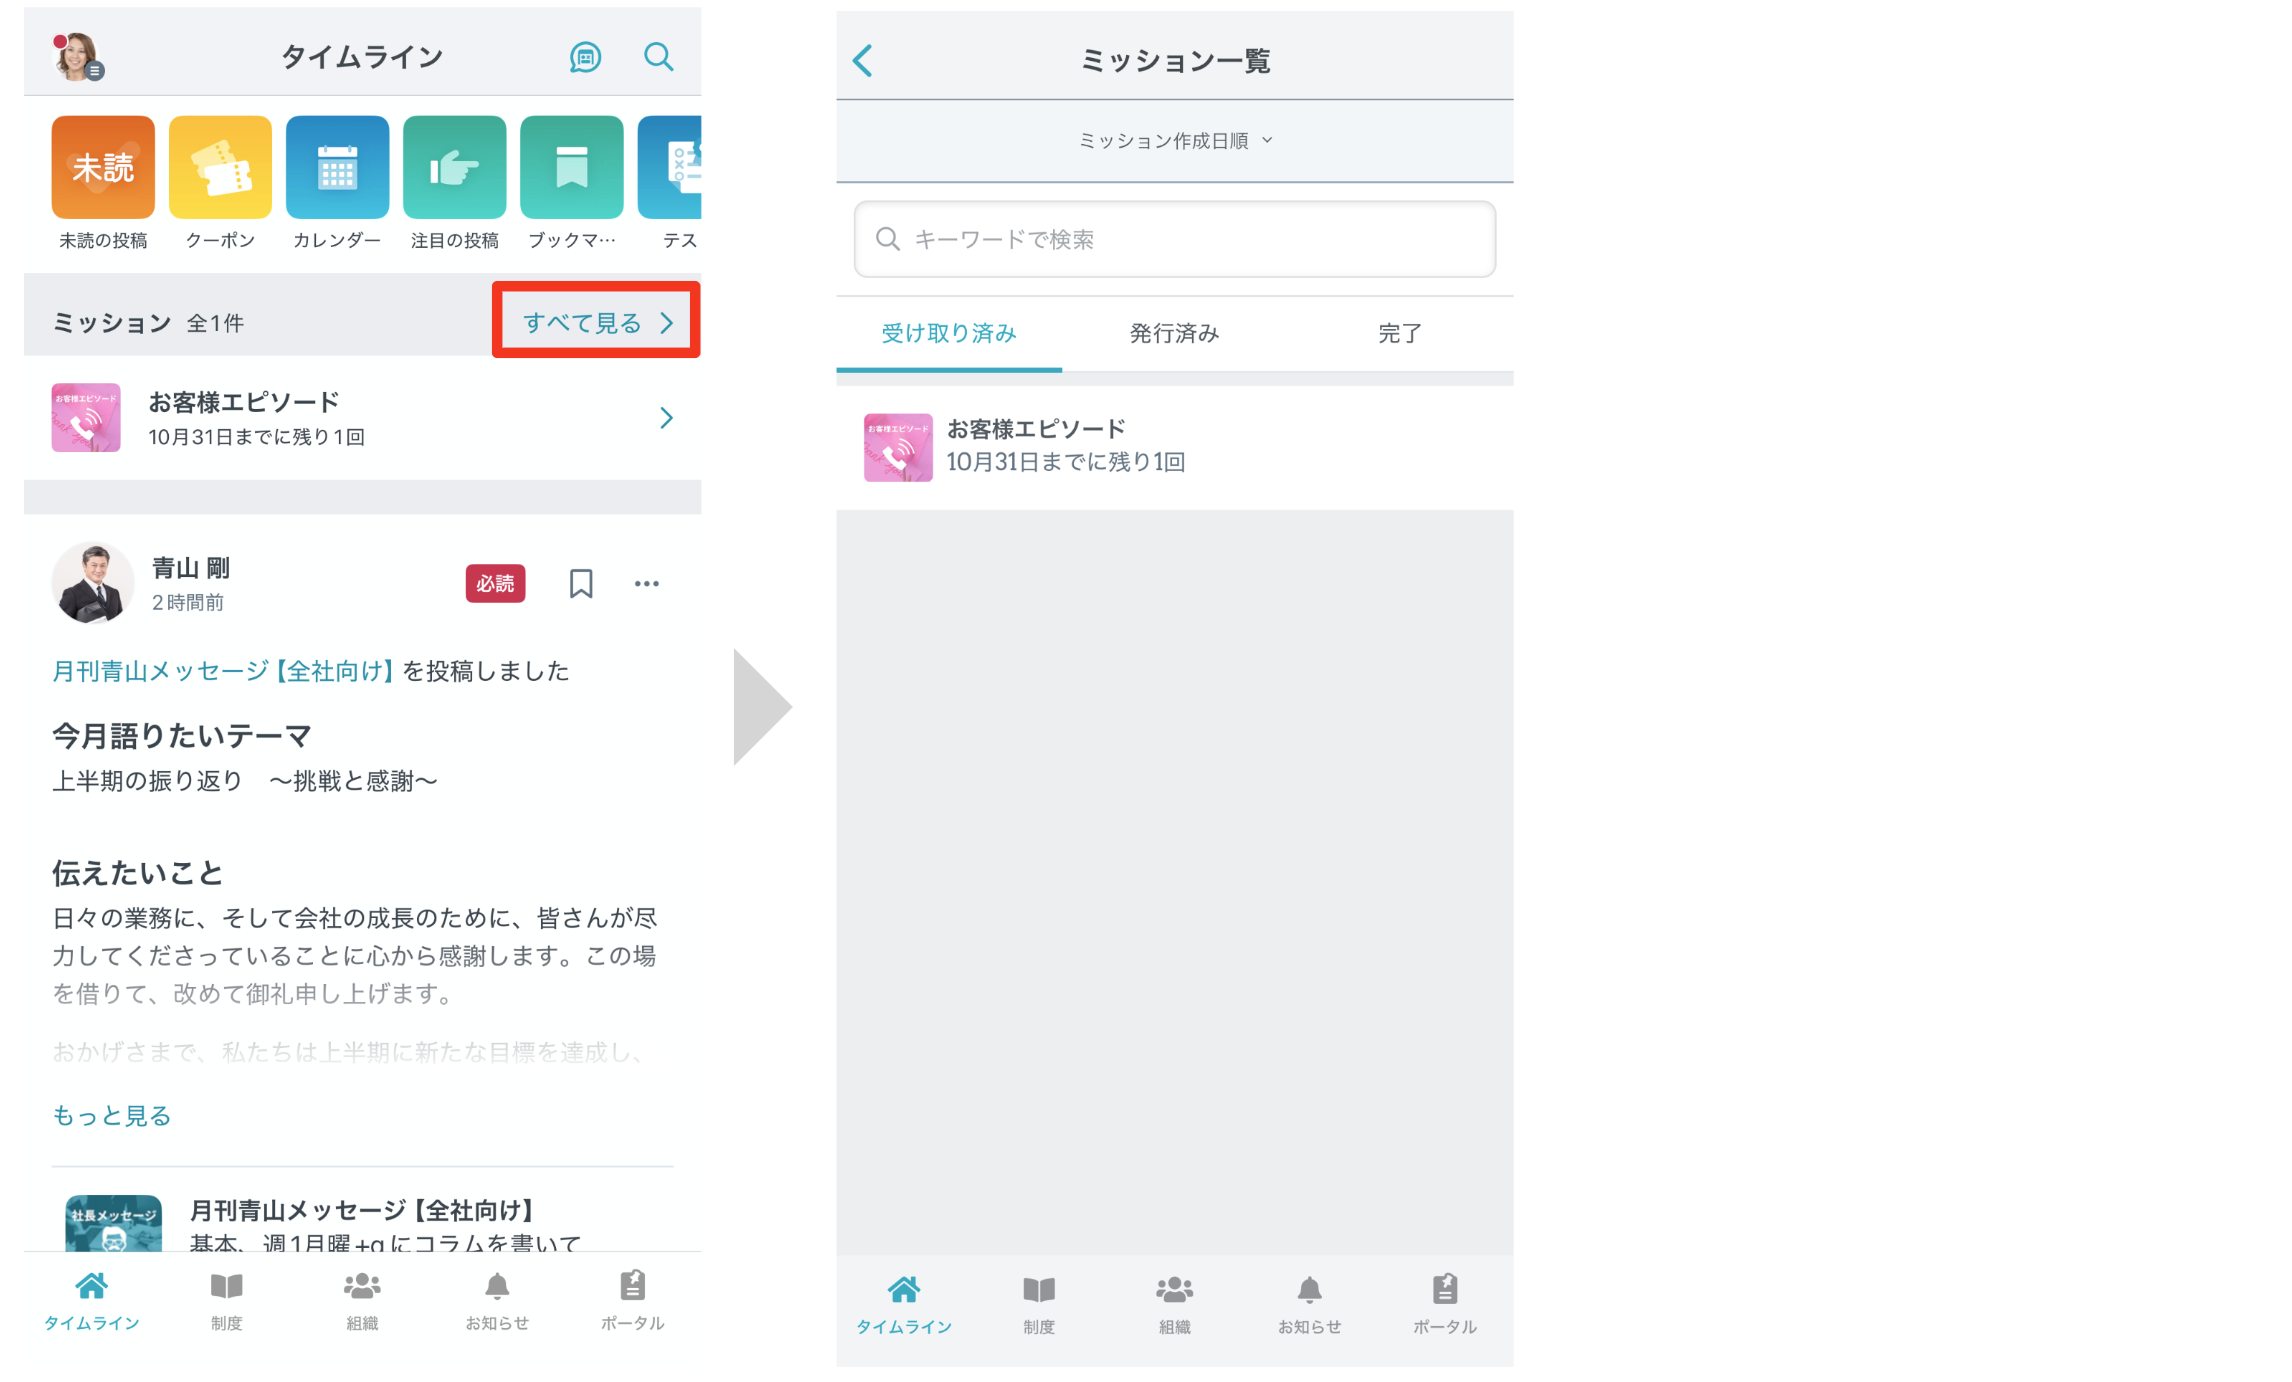Open the ブックマーク shortcut icon
Viewport: 2292px width, 1382px height.
(x=571, y=167)
